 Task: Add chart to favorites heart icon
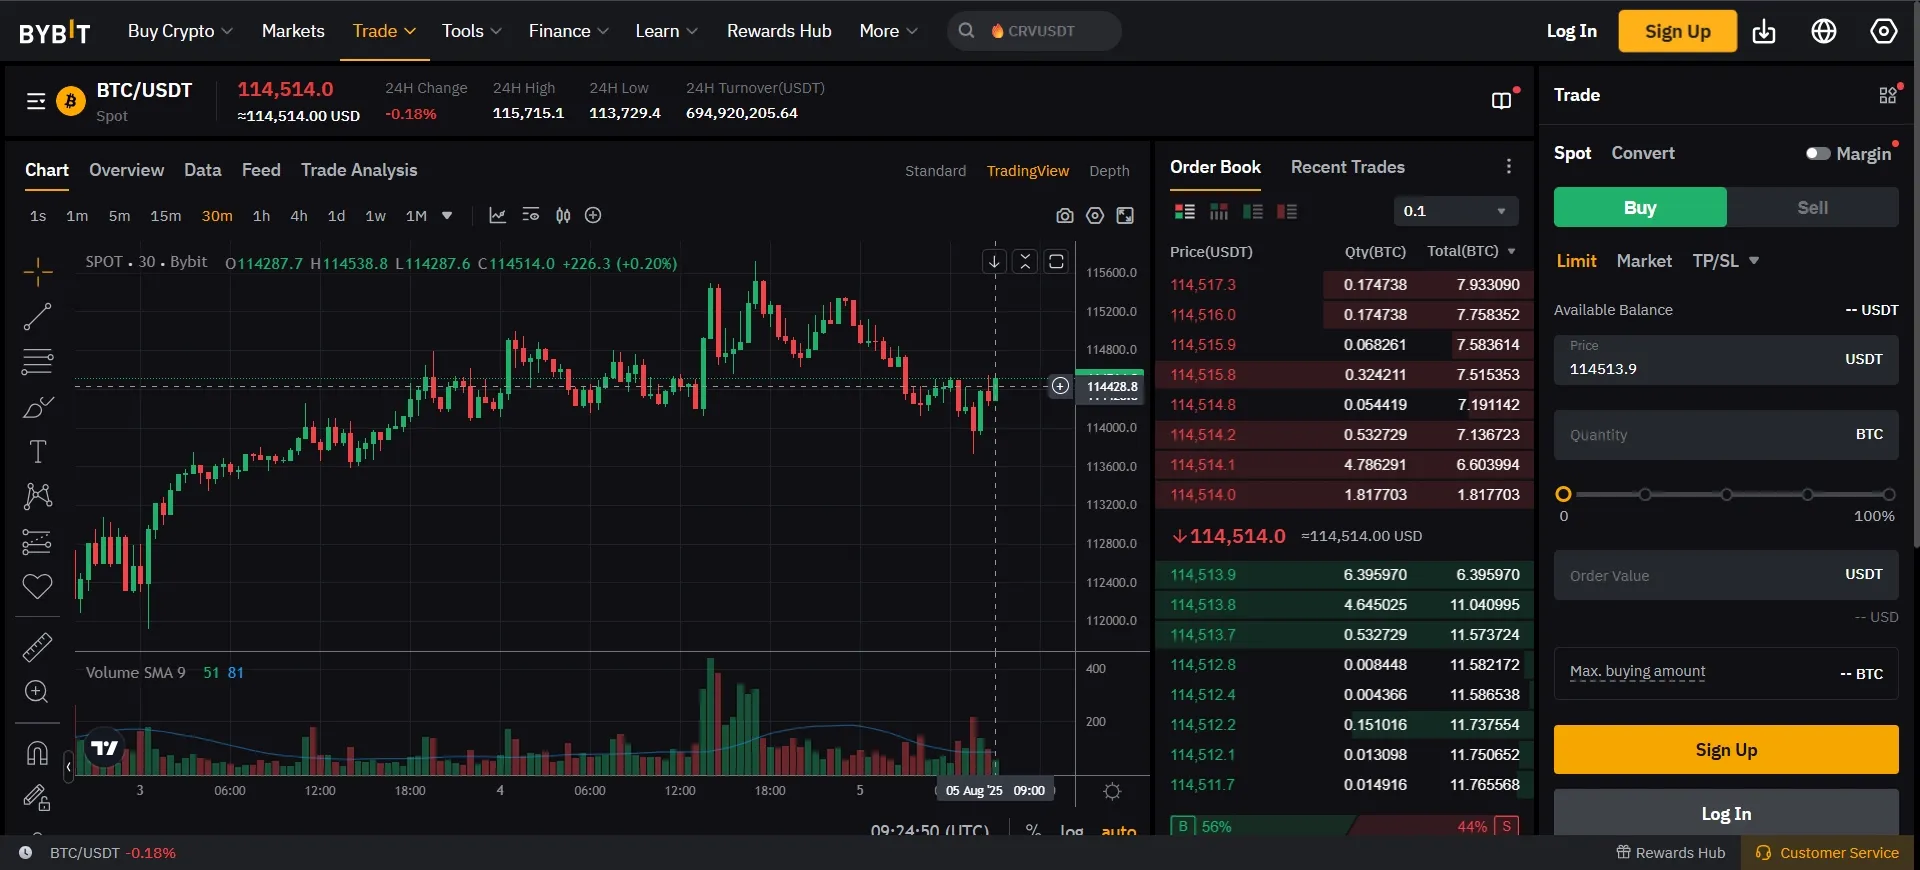click(x=38, y=586)
